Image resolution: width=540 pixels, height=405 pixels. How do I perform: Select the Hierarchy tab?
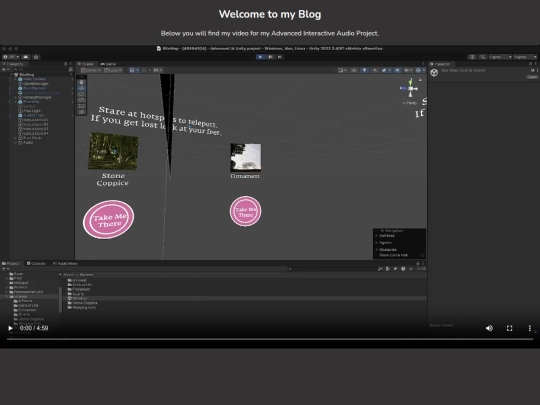click(13, 64)
